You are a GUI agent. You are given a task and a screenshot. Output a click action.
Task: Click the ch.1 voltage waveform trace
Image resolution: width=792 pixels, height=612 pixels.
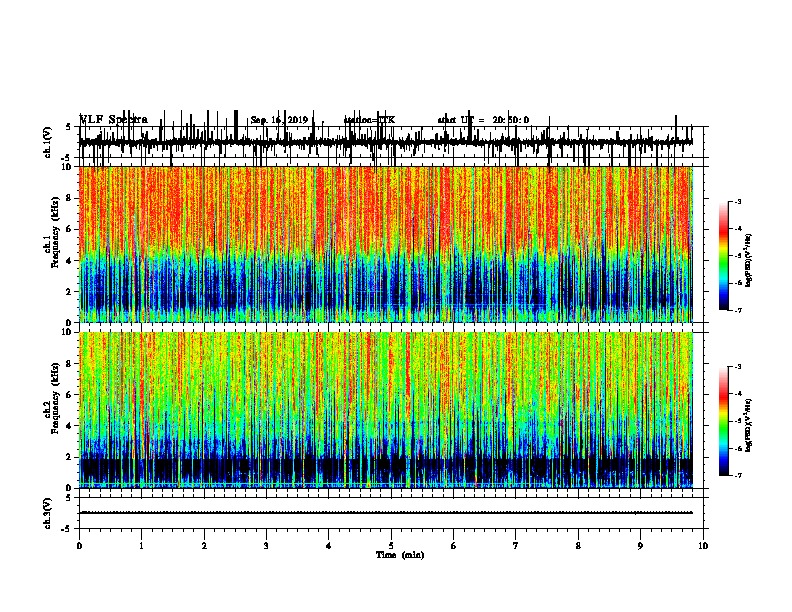tap(386, 142)
